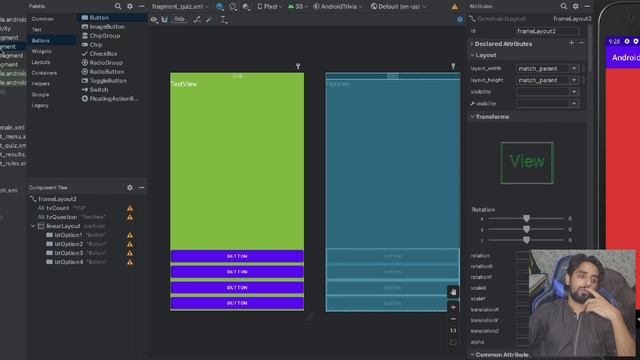
Task: Open the Default (en-us) locale dropdown
Action: tap(398, 7)
